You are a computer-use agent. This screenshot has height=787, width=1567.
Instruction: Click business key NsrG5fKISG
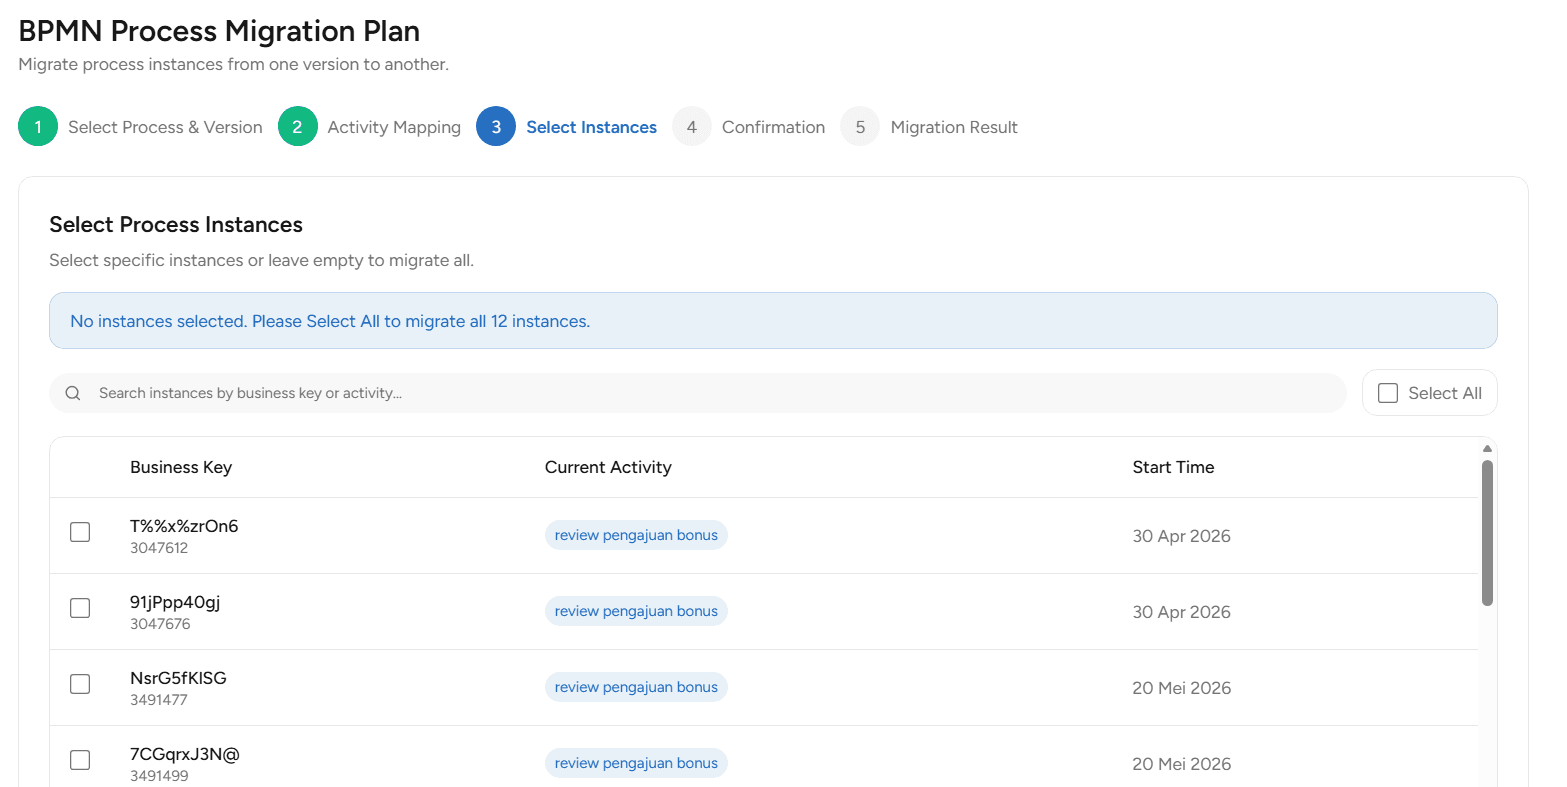pyautogui.click(x=178, y=678)
